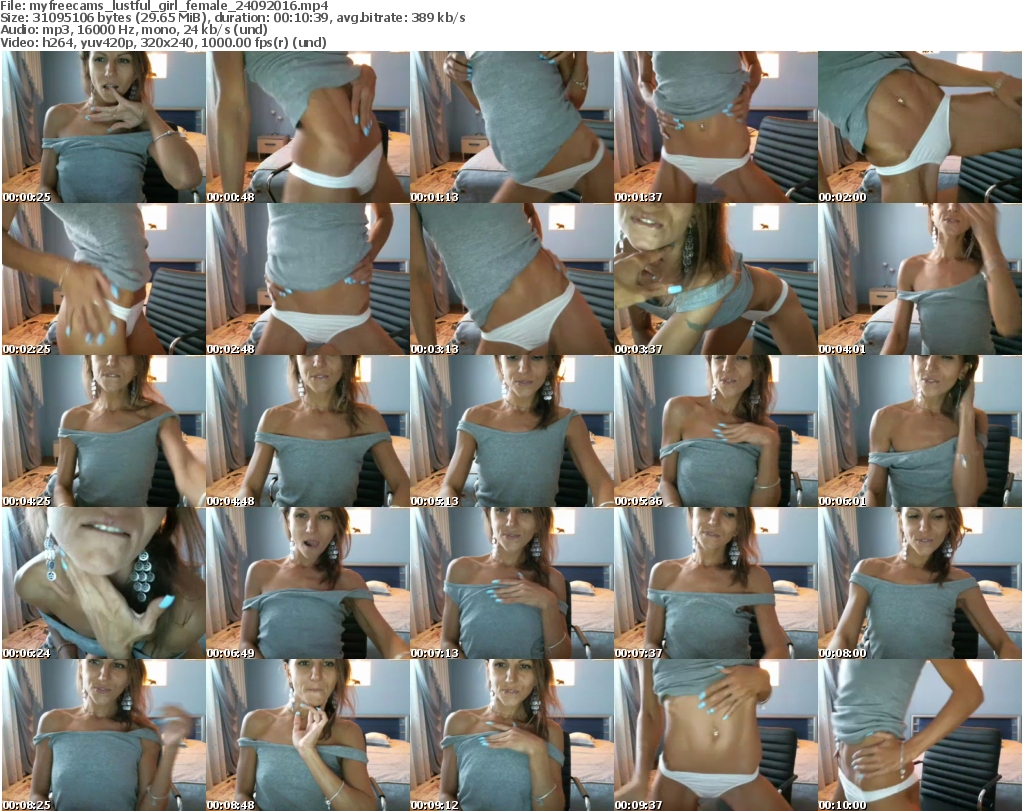Open the frame at timestamp 00:08:48
The image size is (1024, 811).
(x=308, y=735)
